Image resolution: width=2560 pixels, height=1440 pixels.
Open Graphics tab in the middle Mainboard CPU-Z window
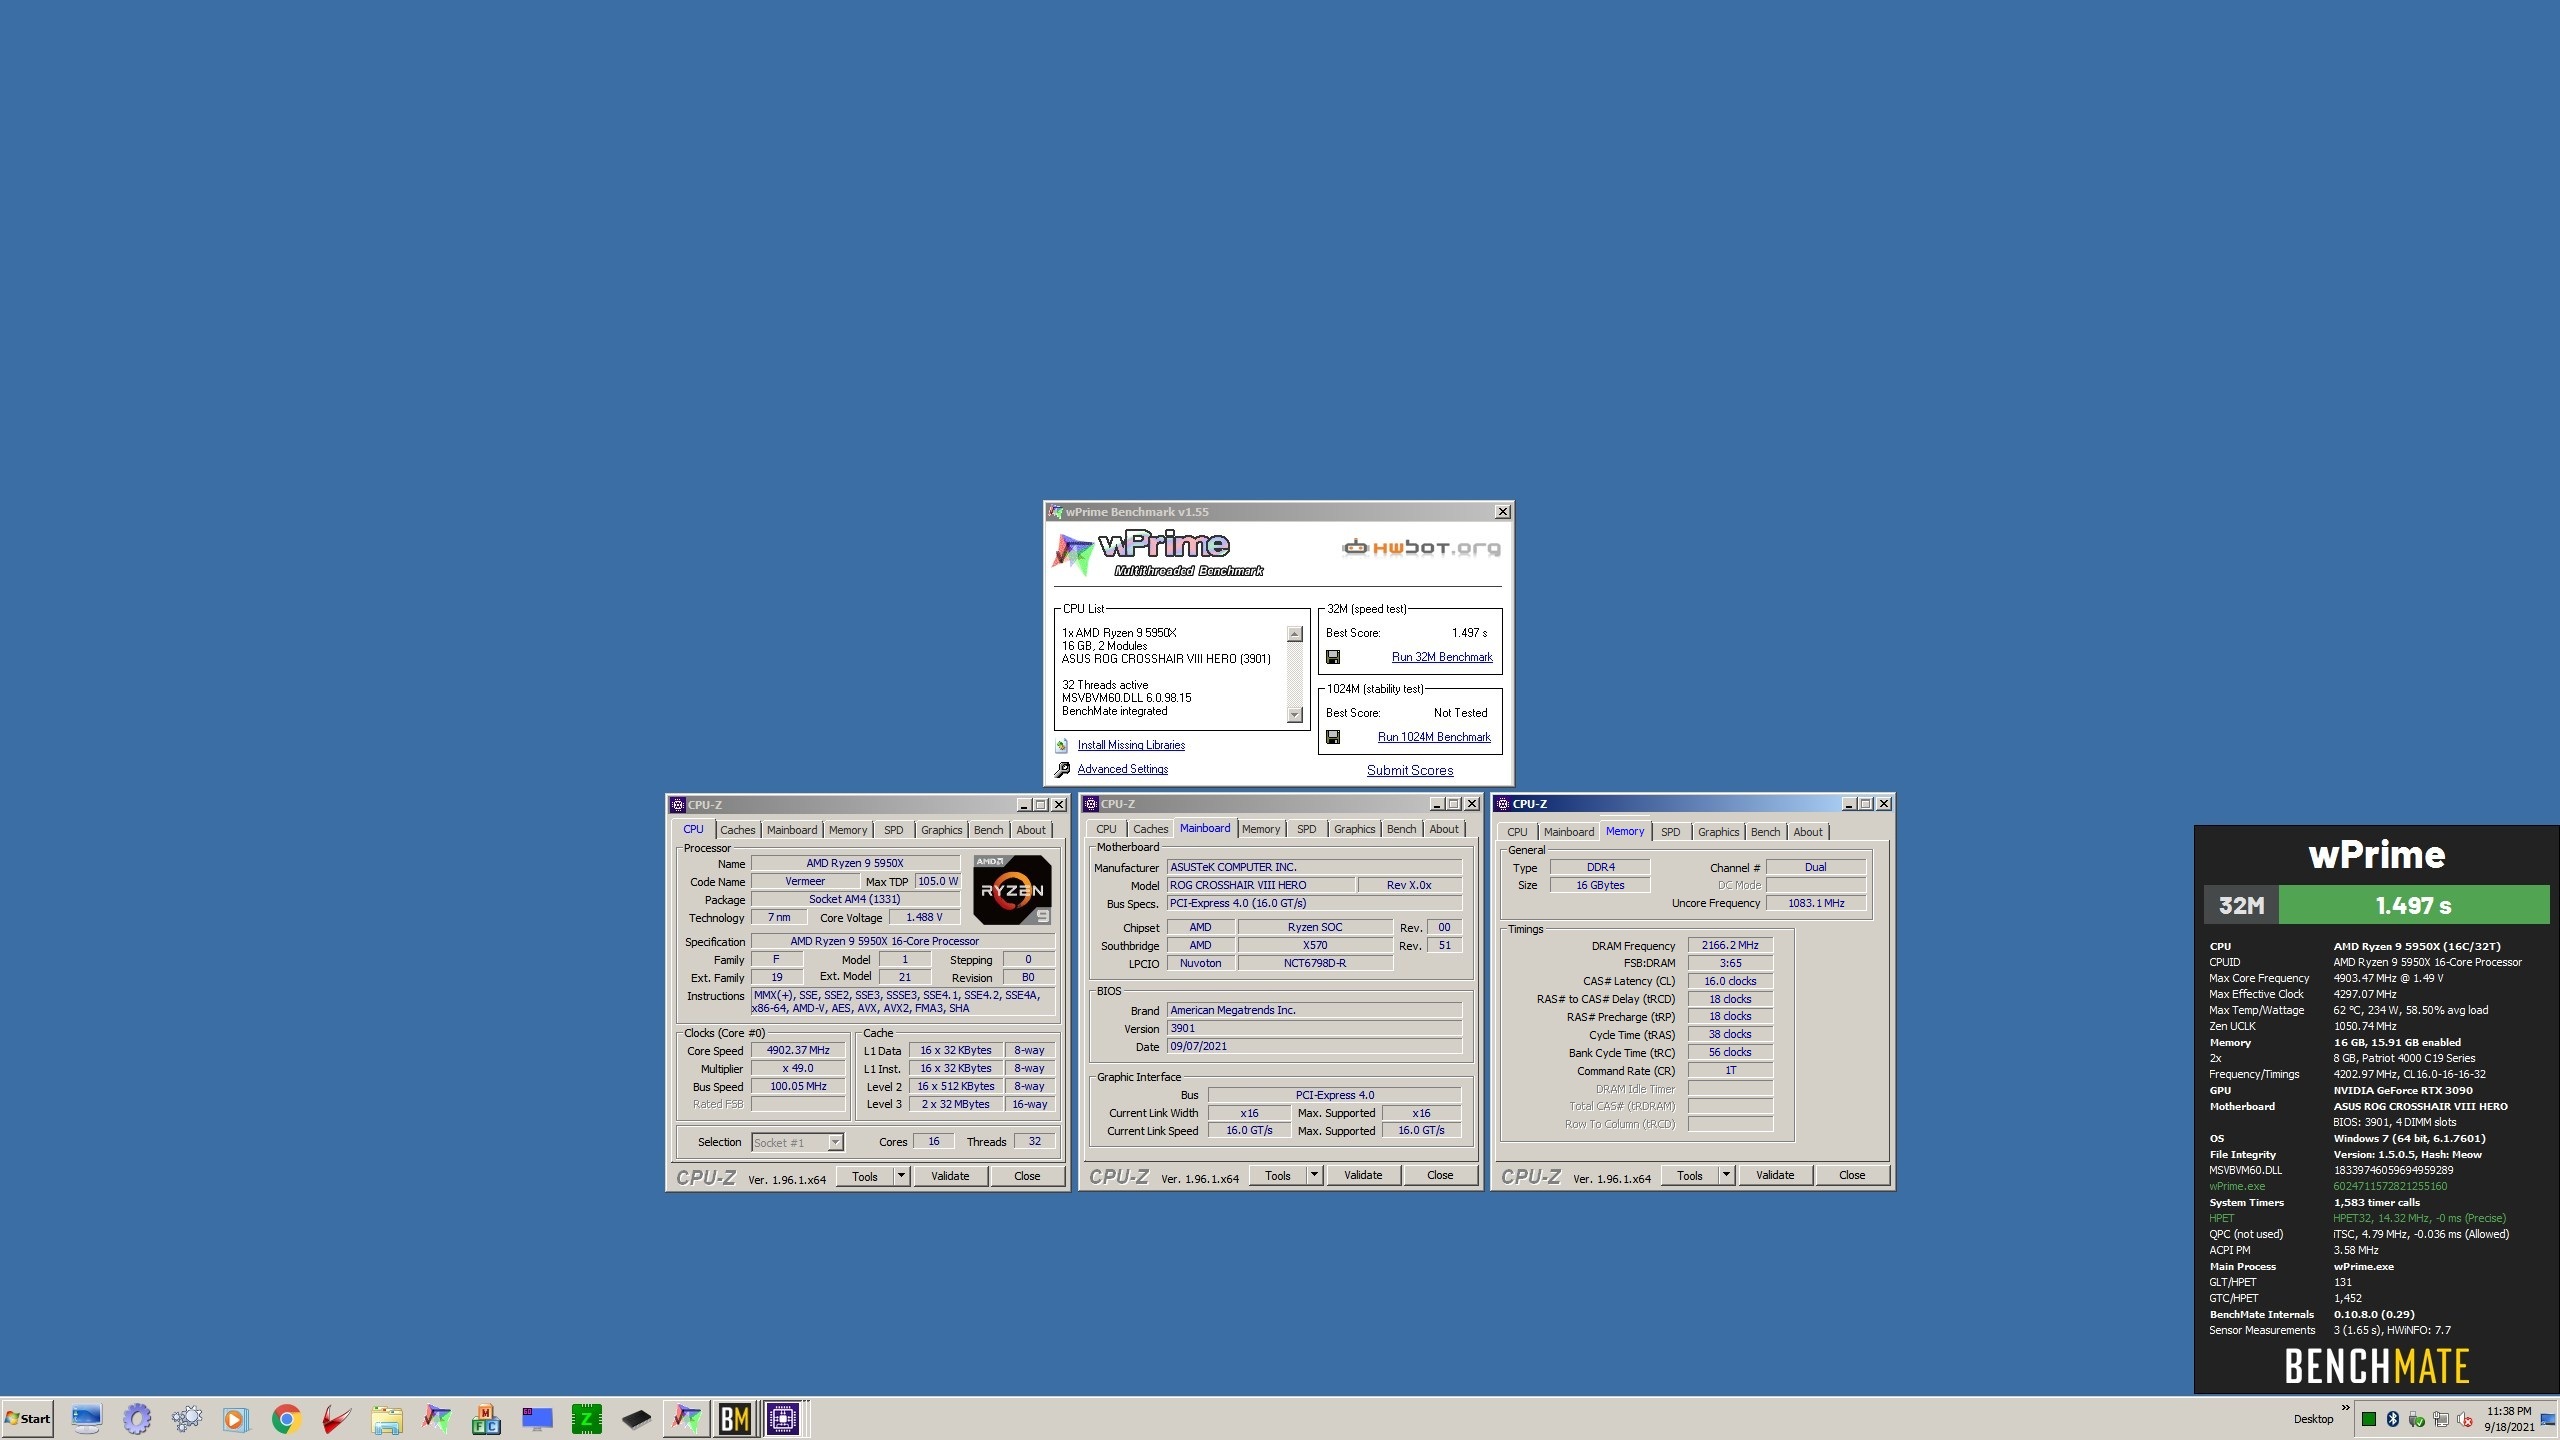[x=1354, y=829]
